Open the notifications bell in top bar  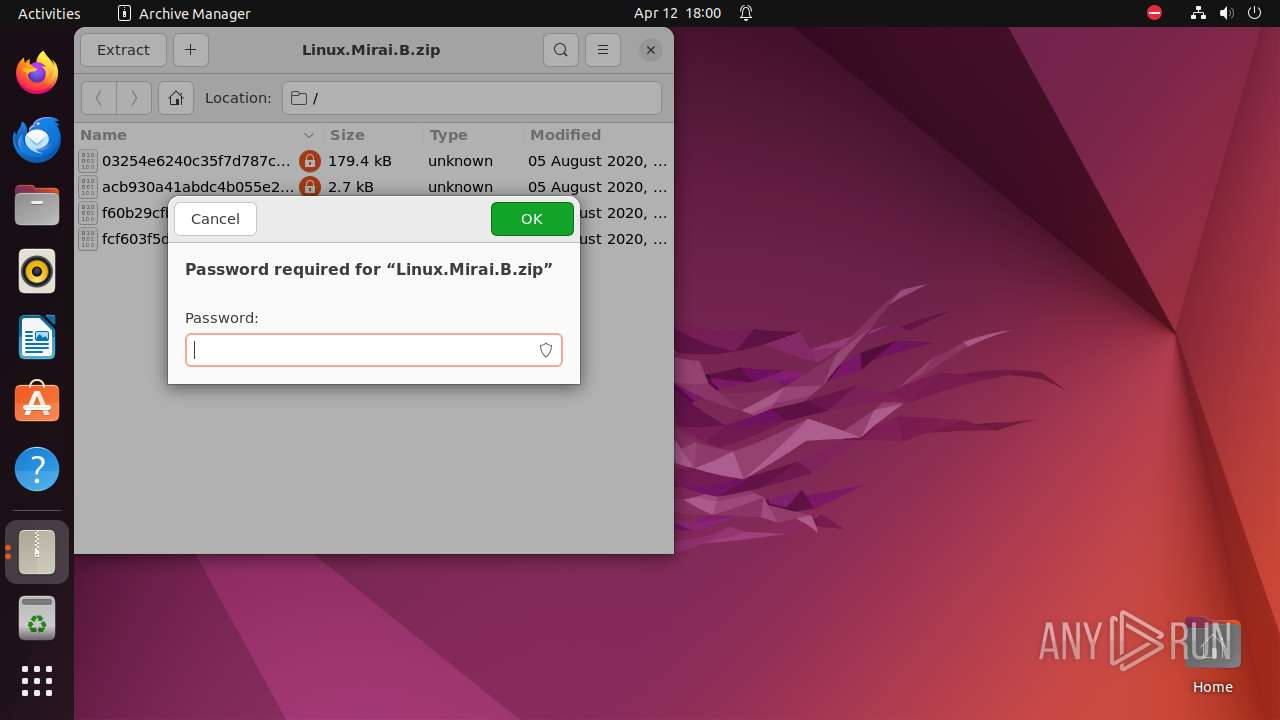[x=746, y=13]
